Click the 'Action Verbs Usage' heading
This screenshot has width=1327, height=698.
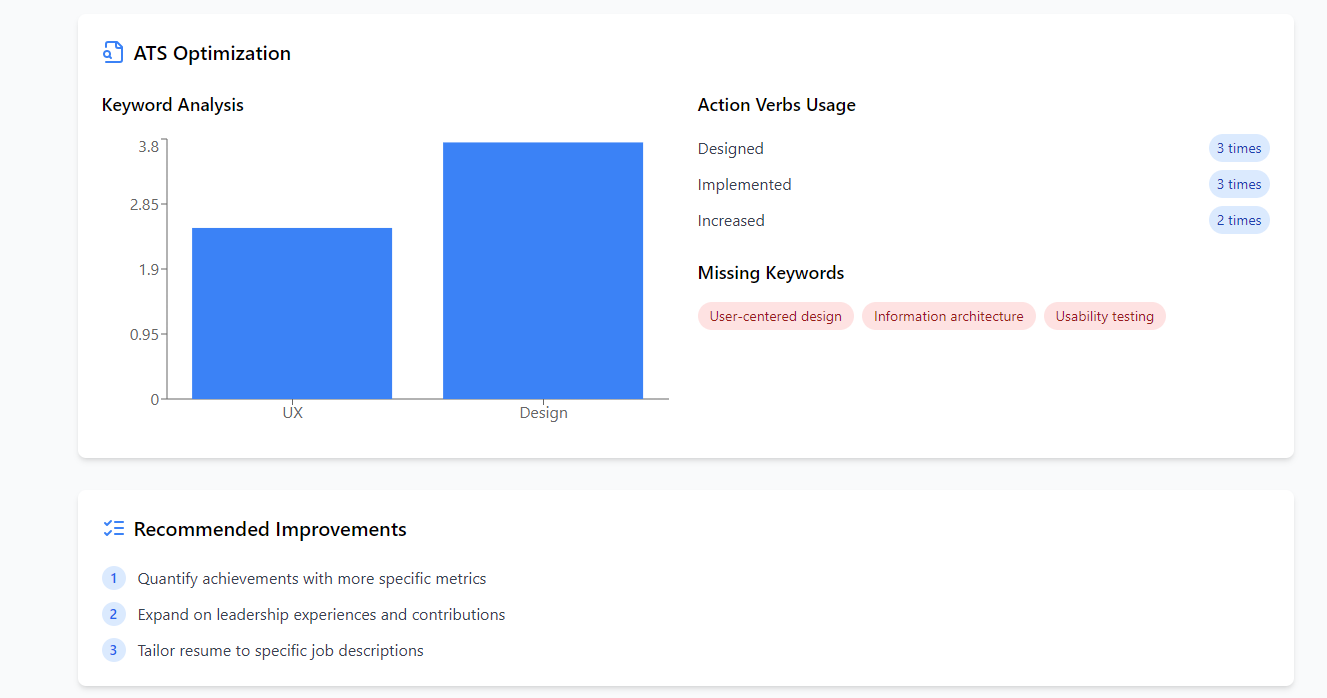[x=777, y=105]
